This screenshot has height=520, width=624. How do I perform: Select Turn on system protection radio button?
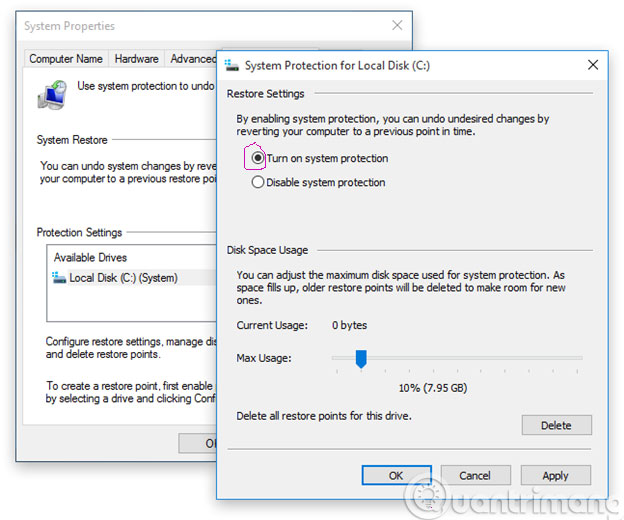pos(258,158)
